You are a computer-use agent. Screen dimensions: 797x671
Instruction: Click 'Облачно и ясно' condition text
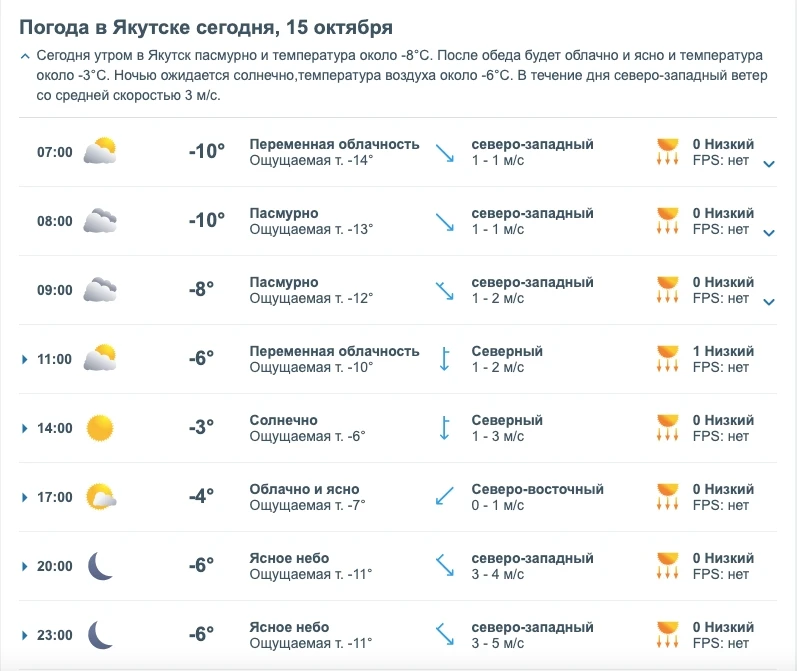click(x=304, y=489)
